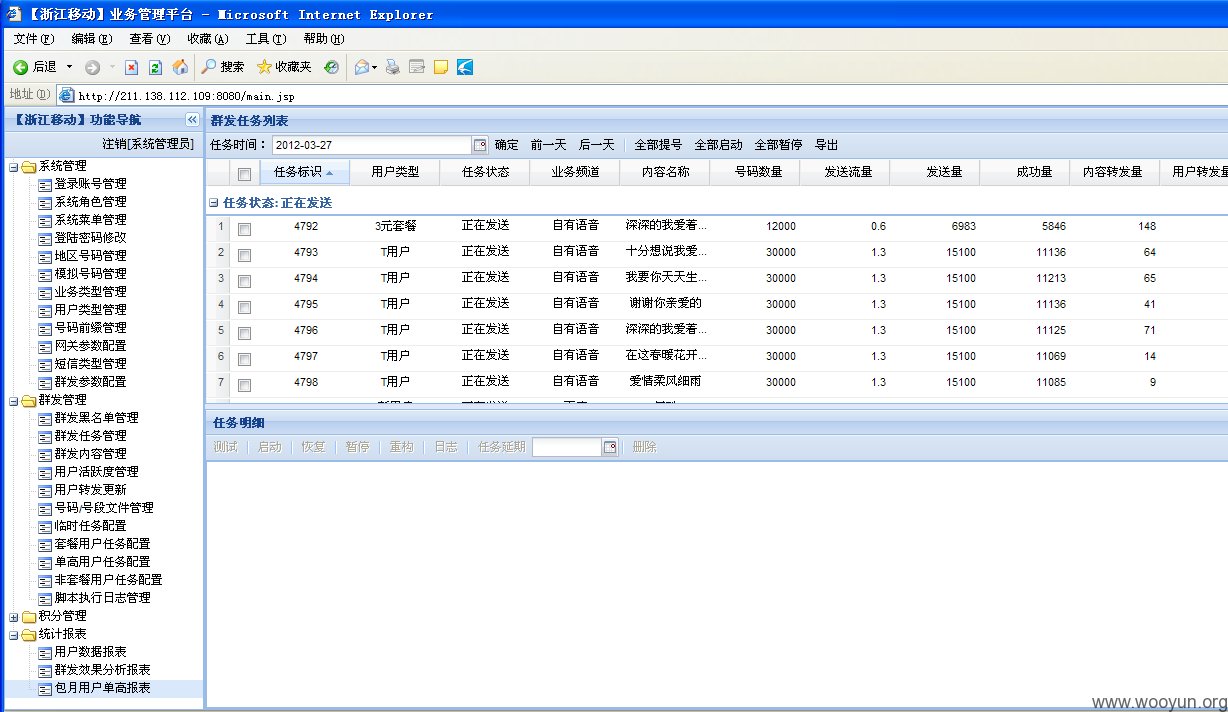Click the blue bird Messenger icon

(465, 67)
